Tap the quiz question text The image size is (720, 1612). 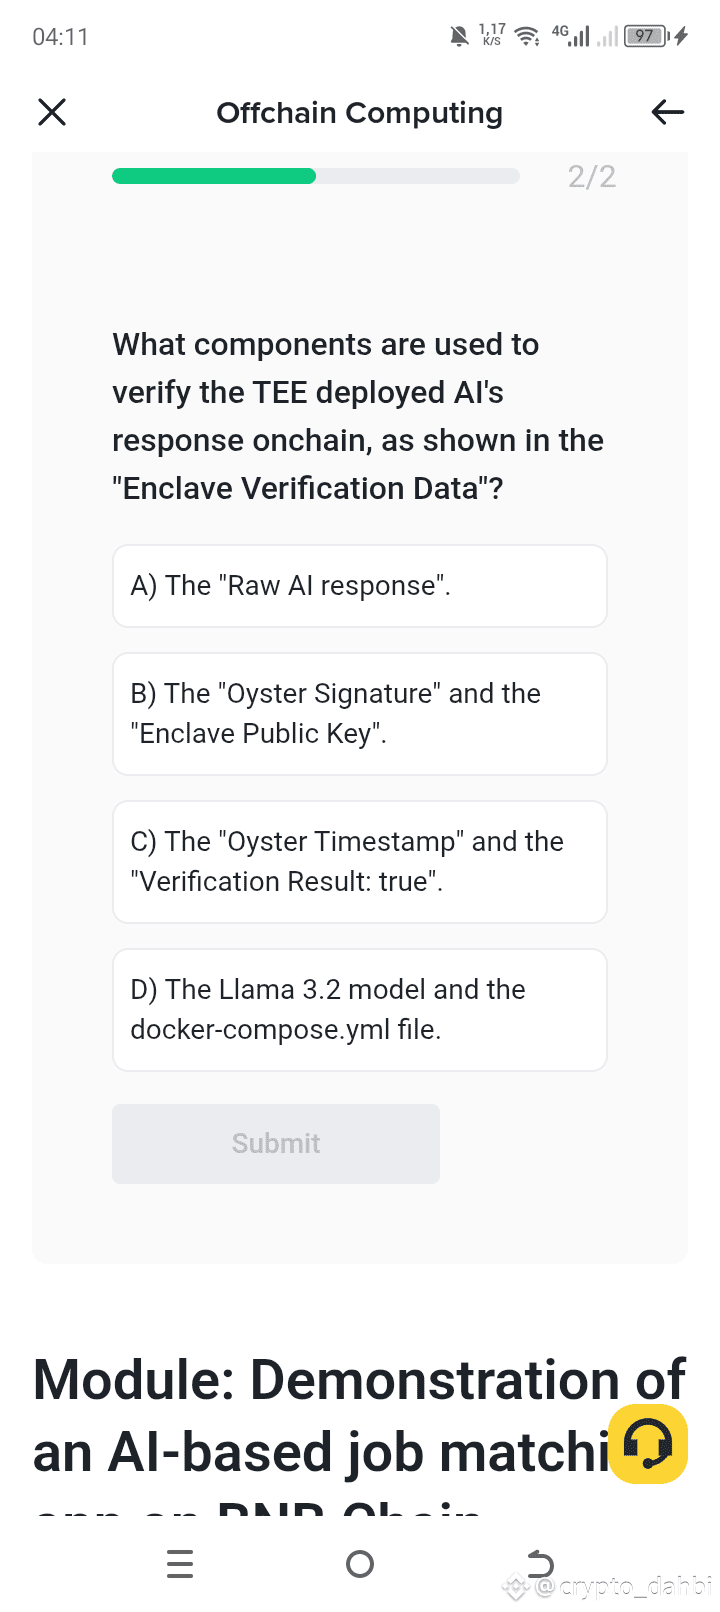point(358,416)
